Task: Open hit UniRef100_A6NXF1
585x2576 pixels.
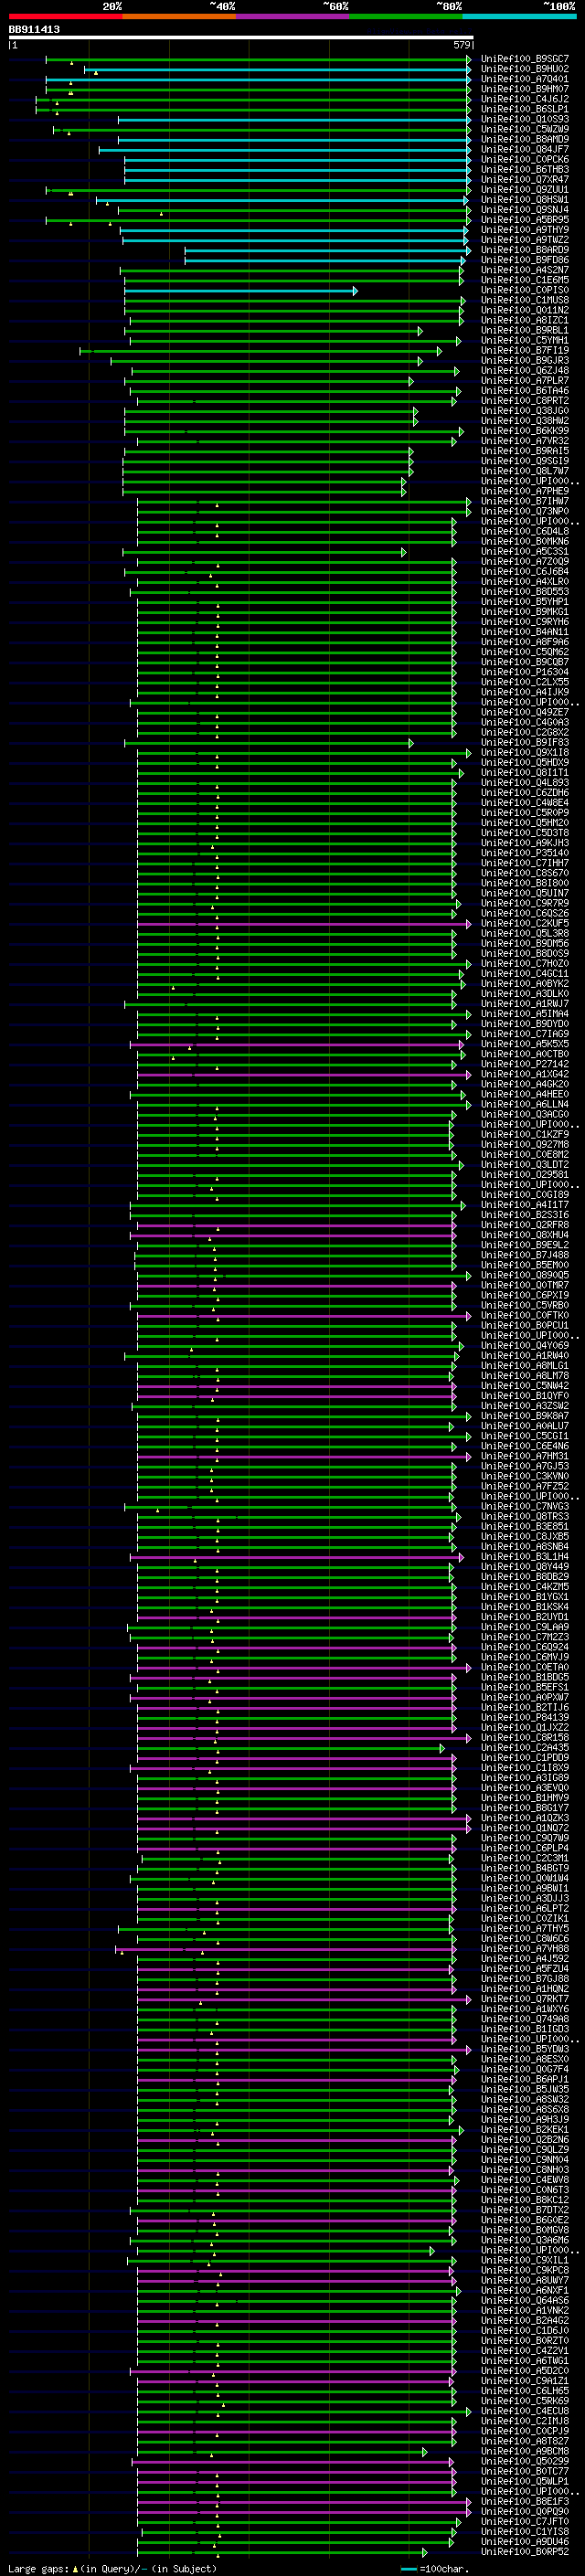Action: point(525,2291)
